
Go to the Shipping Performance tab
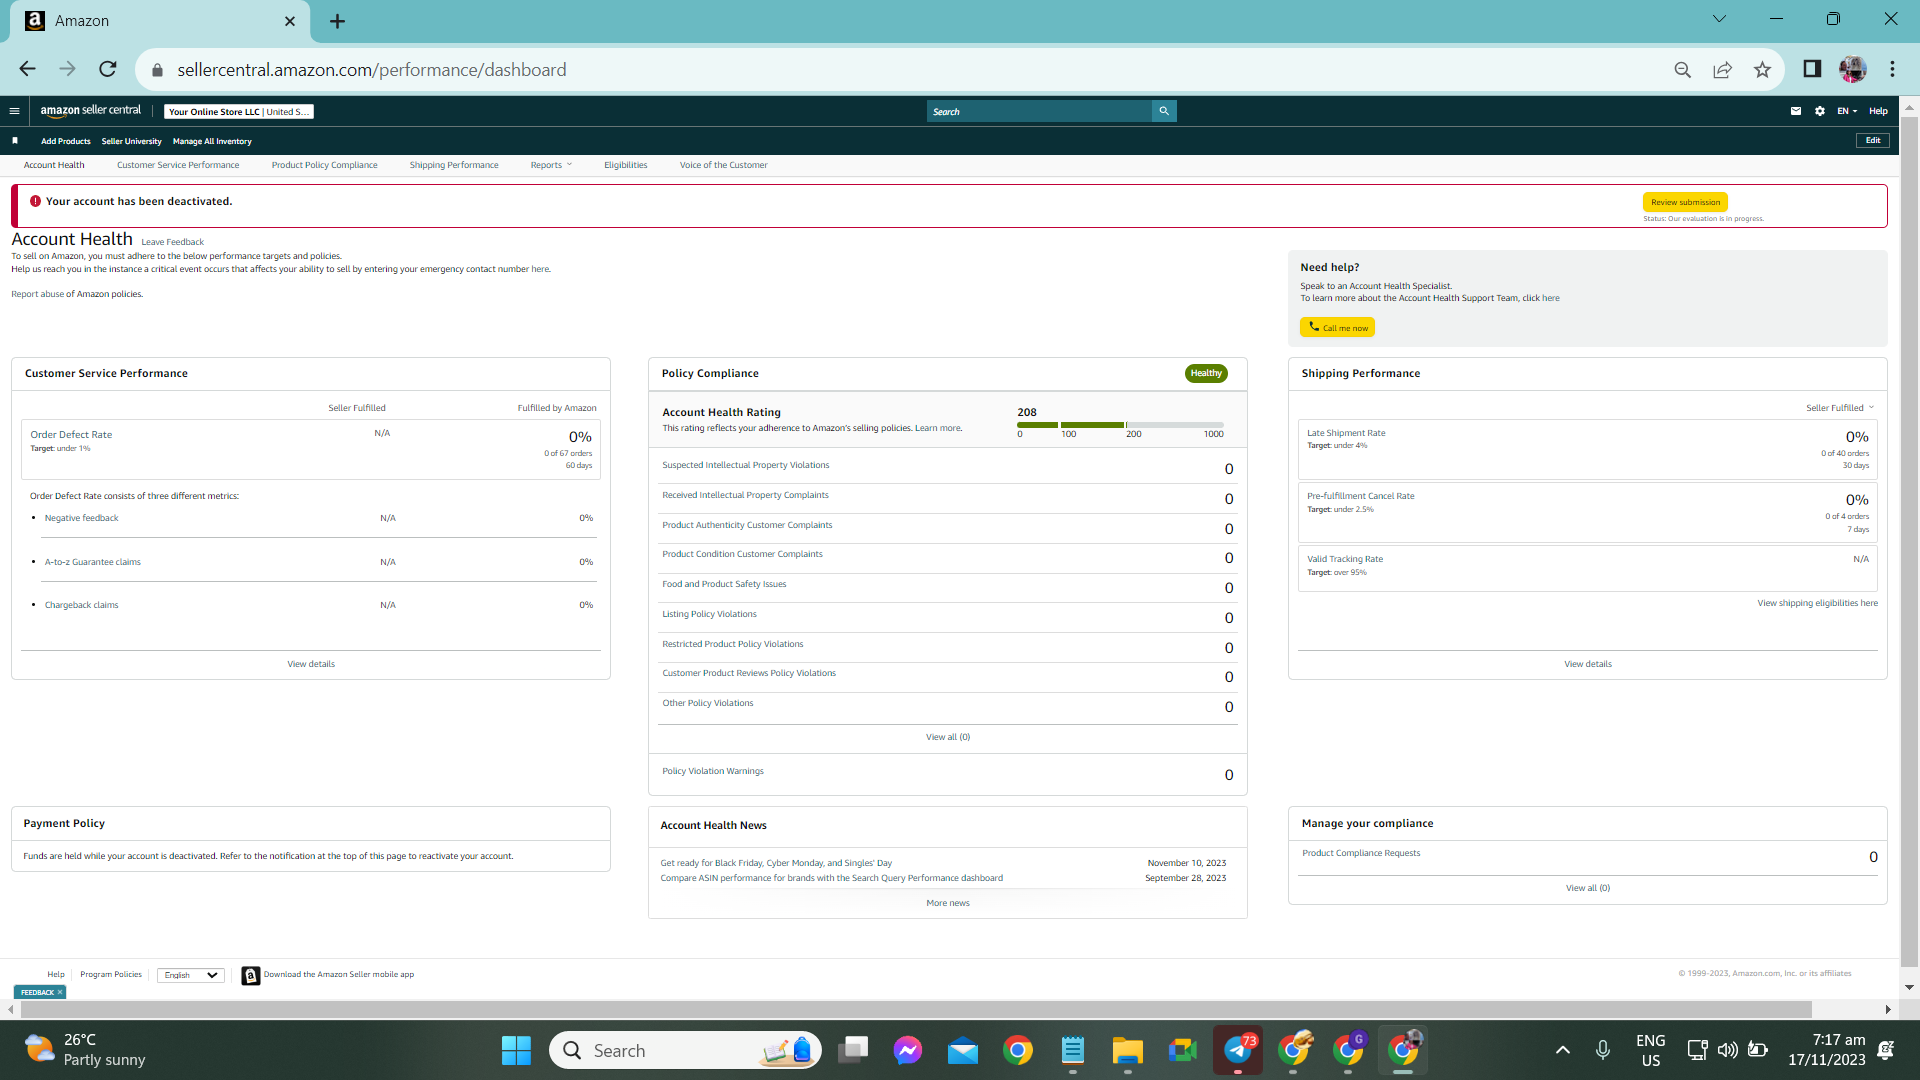coord(454,165)
